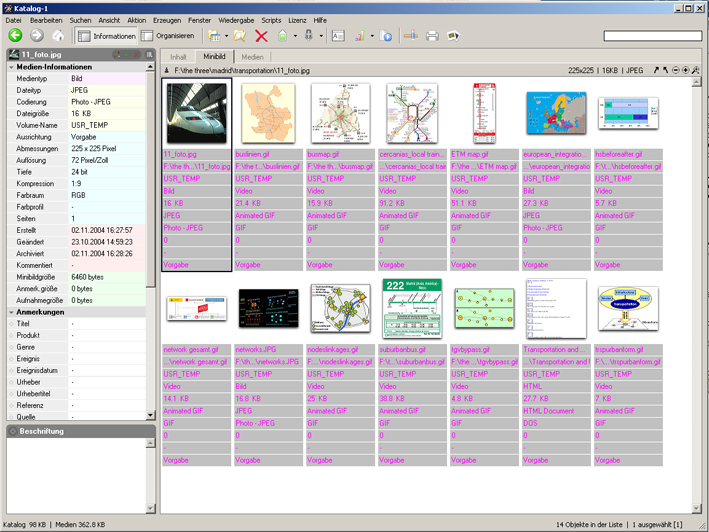
Task: Open the Scripts menu
Action: pyautogui.click(x=271, y=20)
